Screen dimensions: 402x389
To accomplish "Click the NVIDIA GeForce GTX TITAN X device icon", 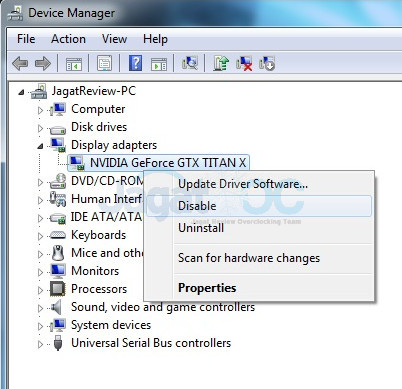I will coord(77,163).
